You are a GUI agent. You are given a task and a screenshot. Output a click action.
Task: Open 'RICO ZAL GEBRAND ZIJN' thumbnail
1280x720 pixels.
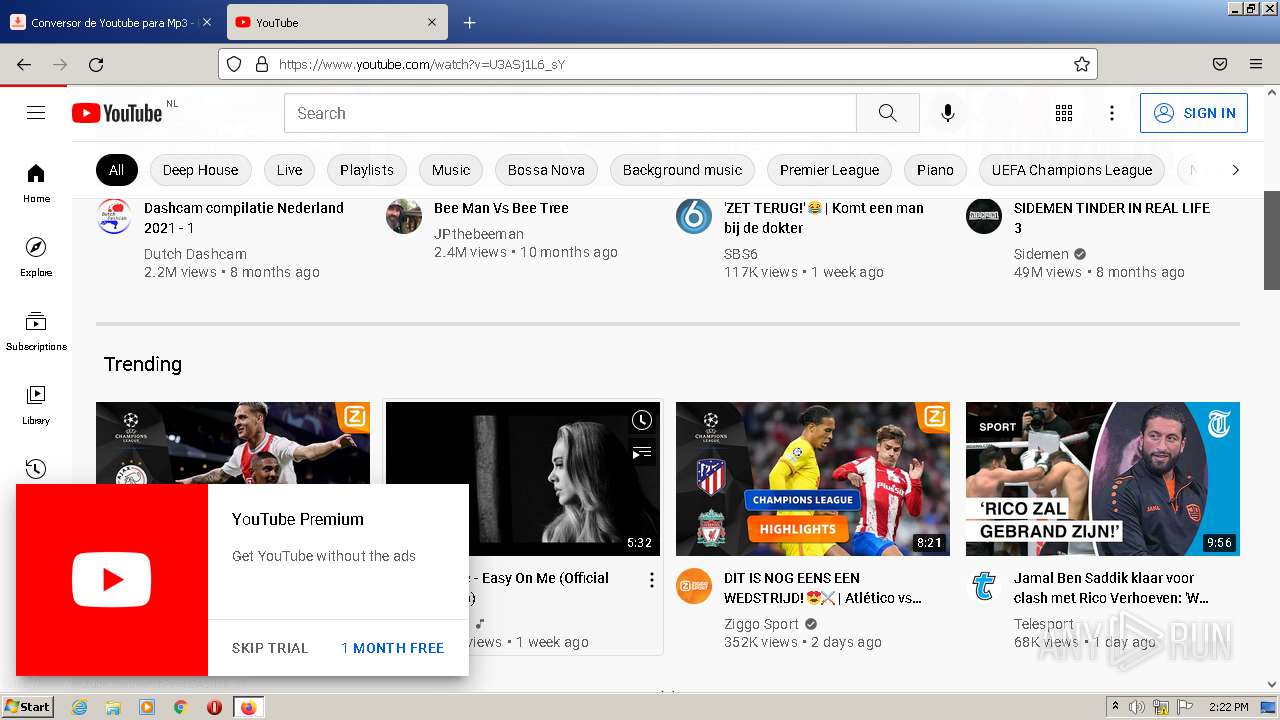click(1103, 479)
